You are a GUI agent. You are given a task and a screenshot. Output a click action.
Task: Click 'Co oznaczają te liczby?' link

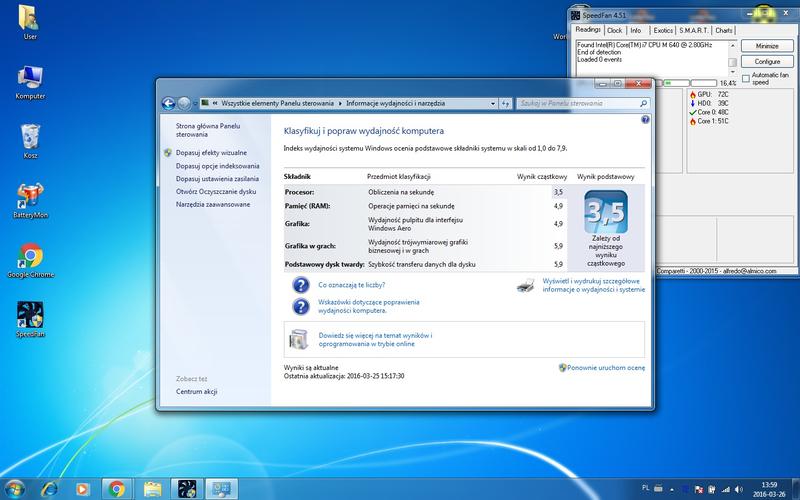[x=352, y=285]
